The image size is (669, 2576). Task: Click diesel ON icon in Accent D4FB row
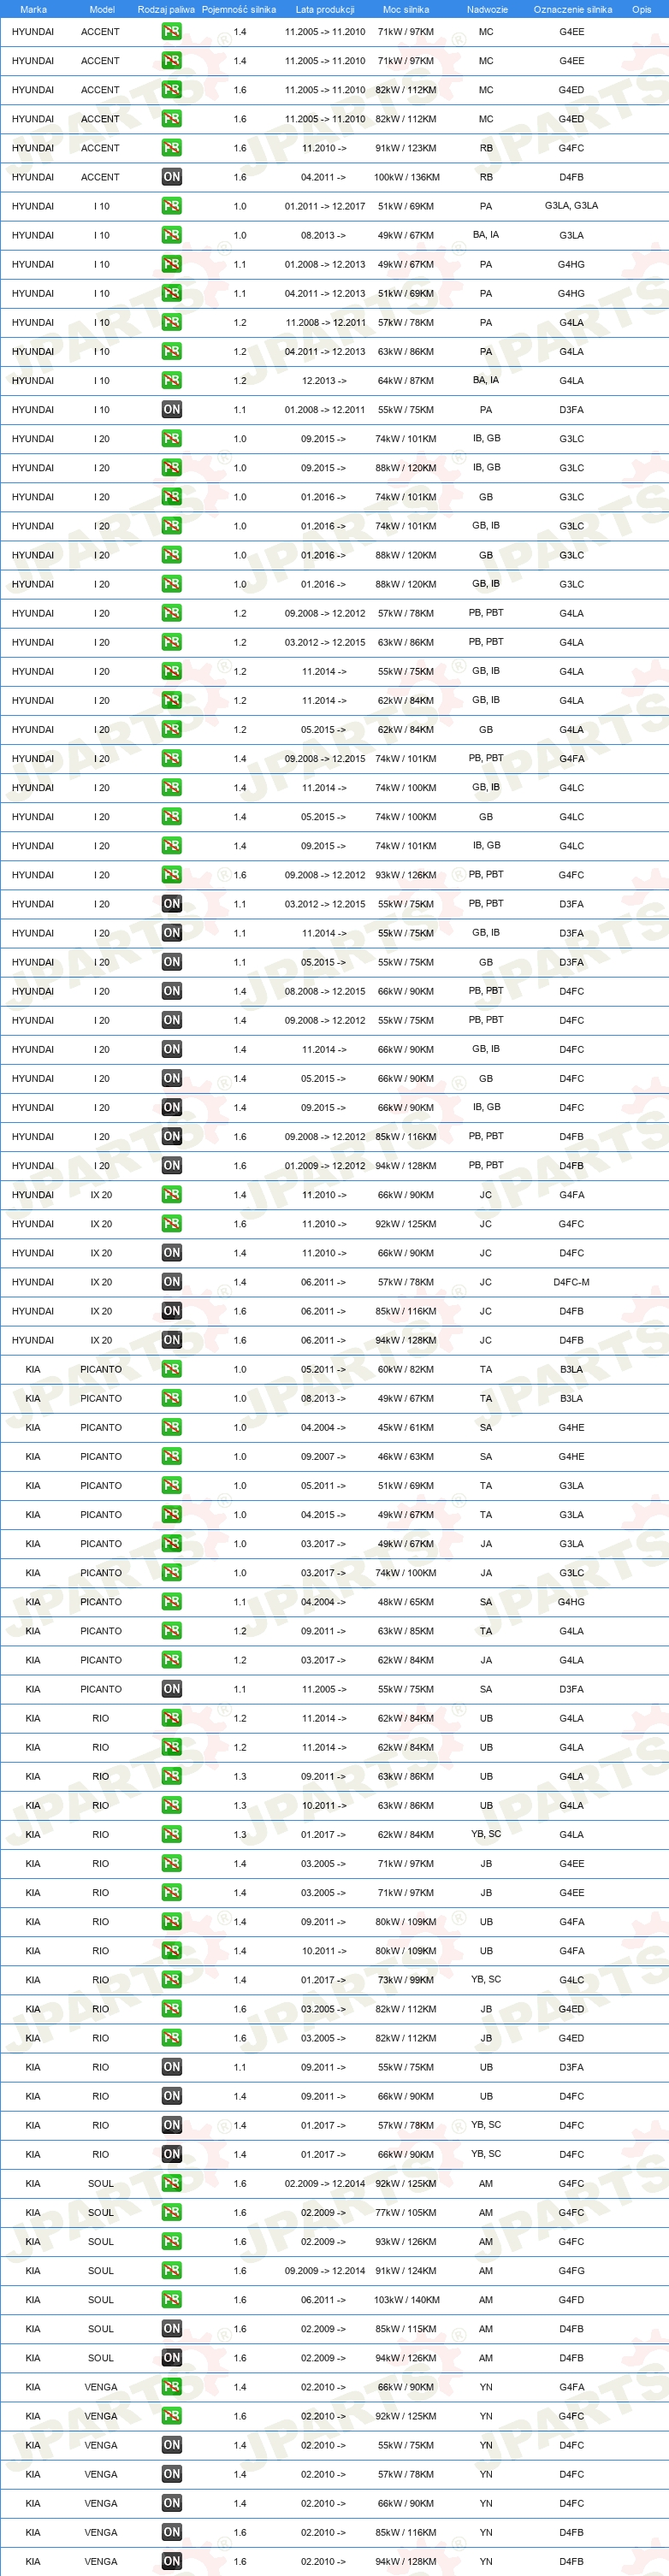tap(172, 177)
